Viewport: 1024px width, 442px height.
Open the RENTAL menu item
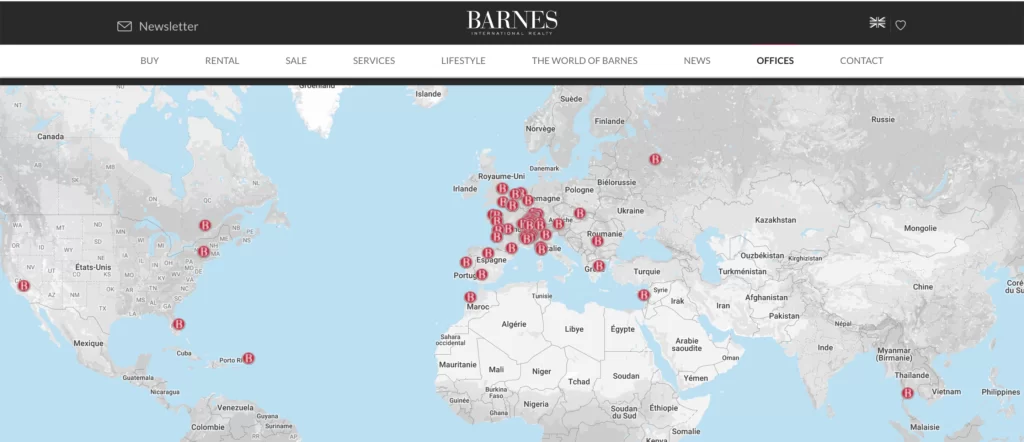(222, 61)
